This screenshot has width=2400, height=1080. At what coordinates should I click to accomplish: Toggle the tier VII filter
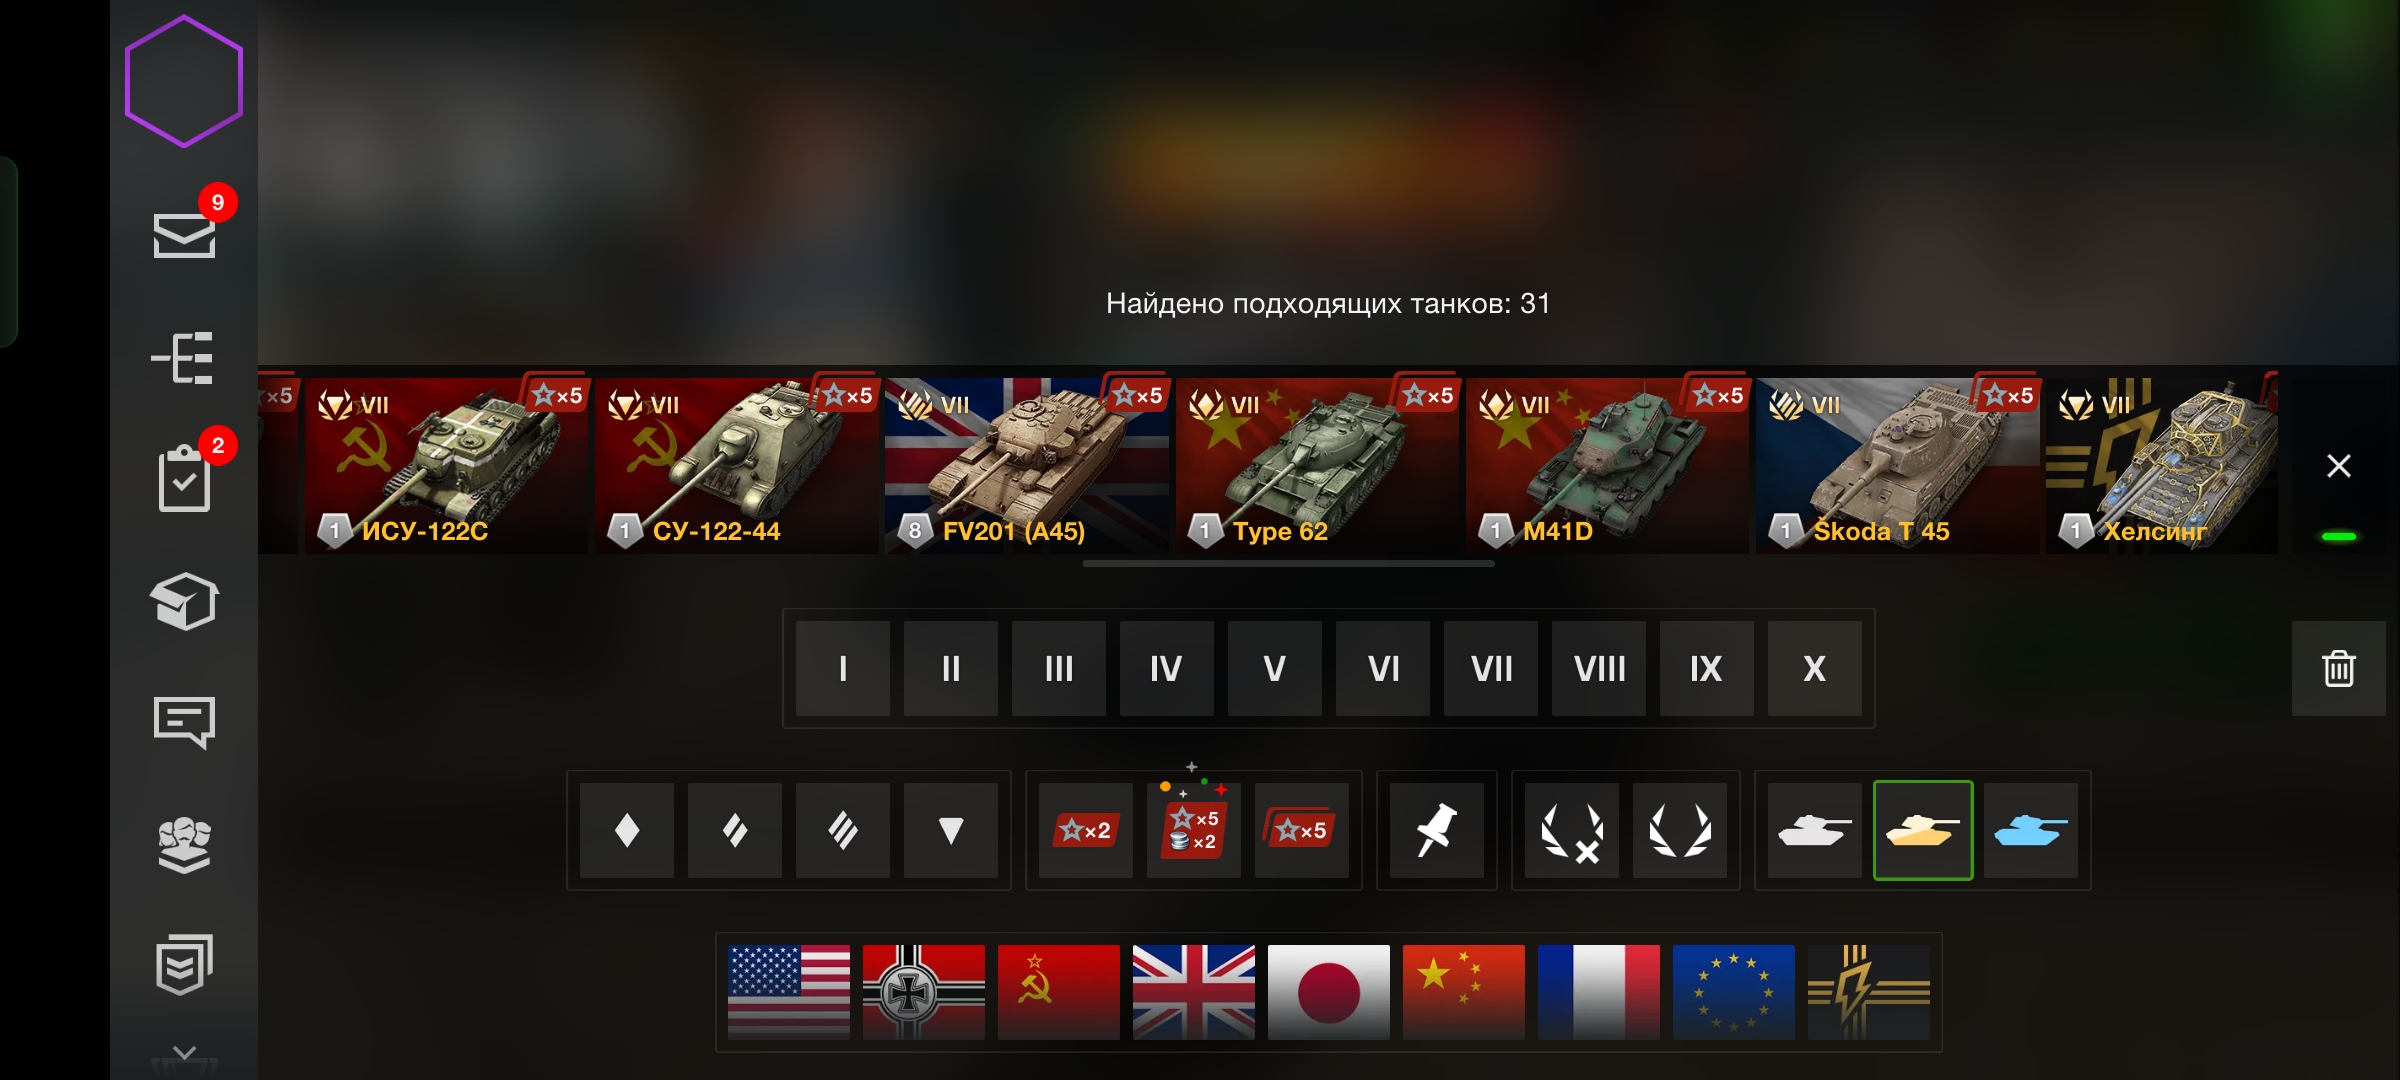click(x=1491, y=668)
